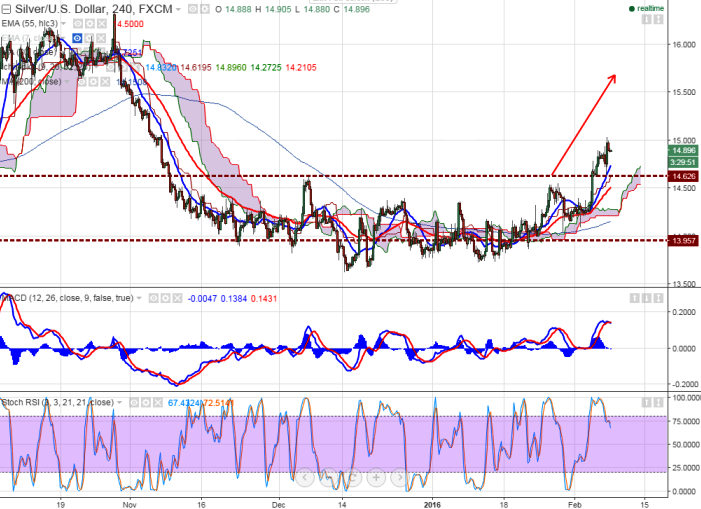Click the Nov label on the time axis
The width and height of the screenshot is (701, 509).
(129, 505)
